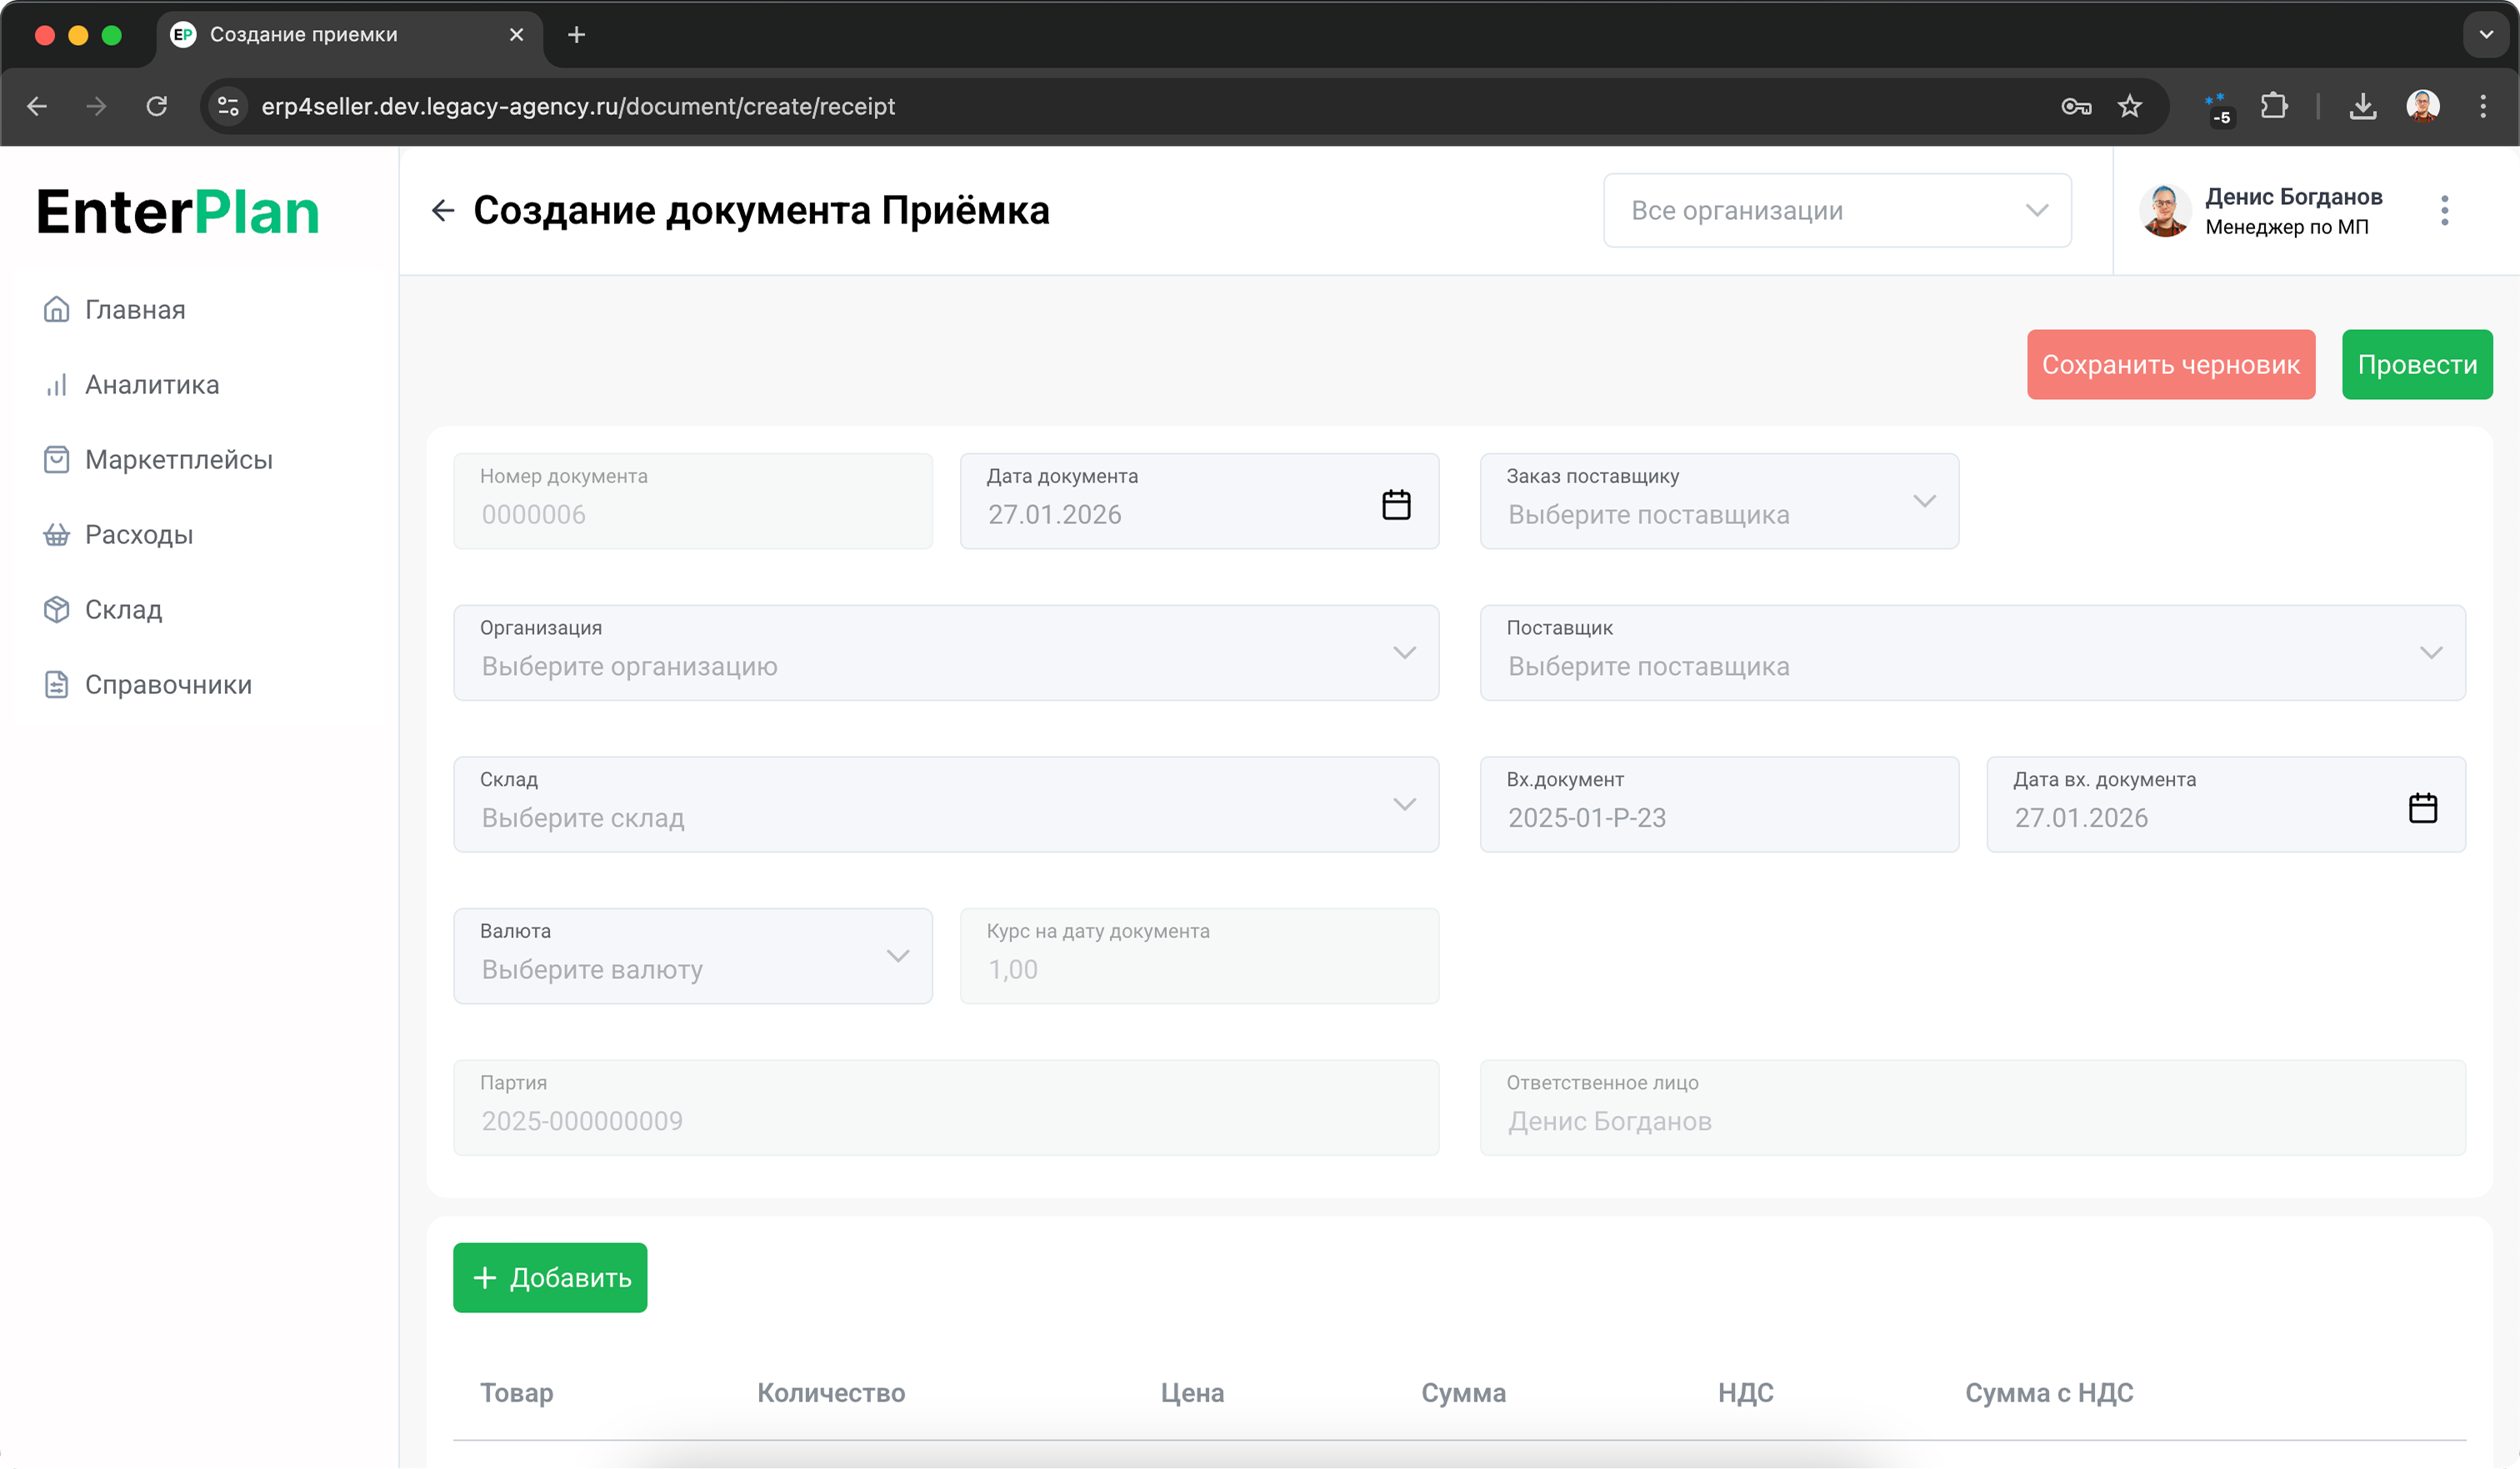The height and width of the screenshot is (1469, 2520).
Task: Expand the Организация selector
Action: point(945,653)
